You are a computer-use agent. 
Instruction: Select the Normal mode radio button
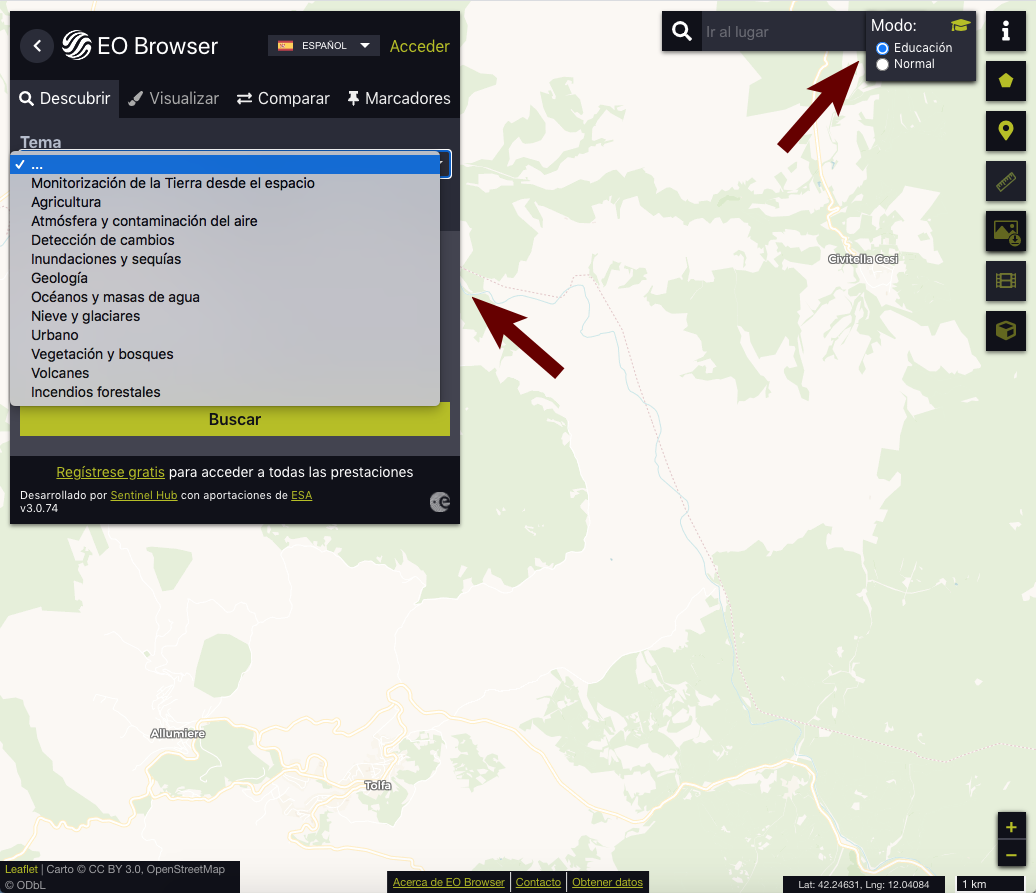tap(883, 64)
